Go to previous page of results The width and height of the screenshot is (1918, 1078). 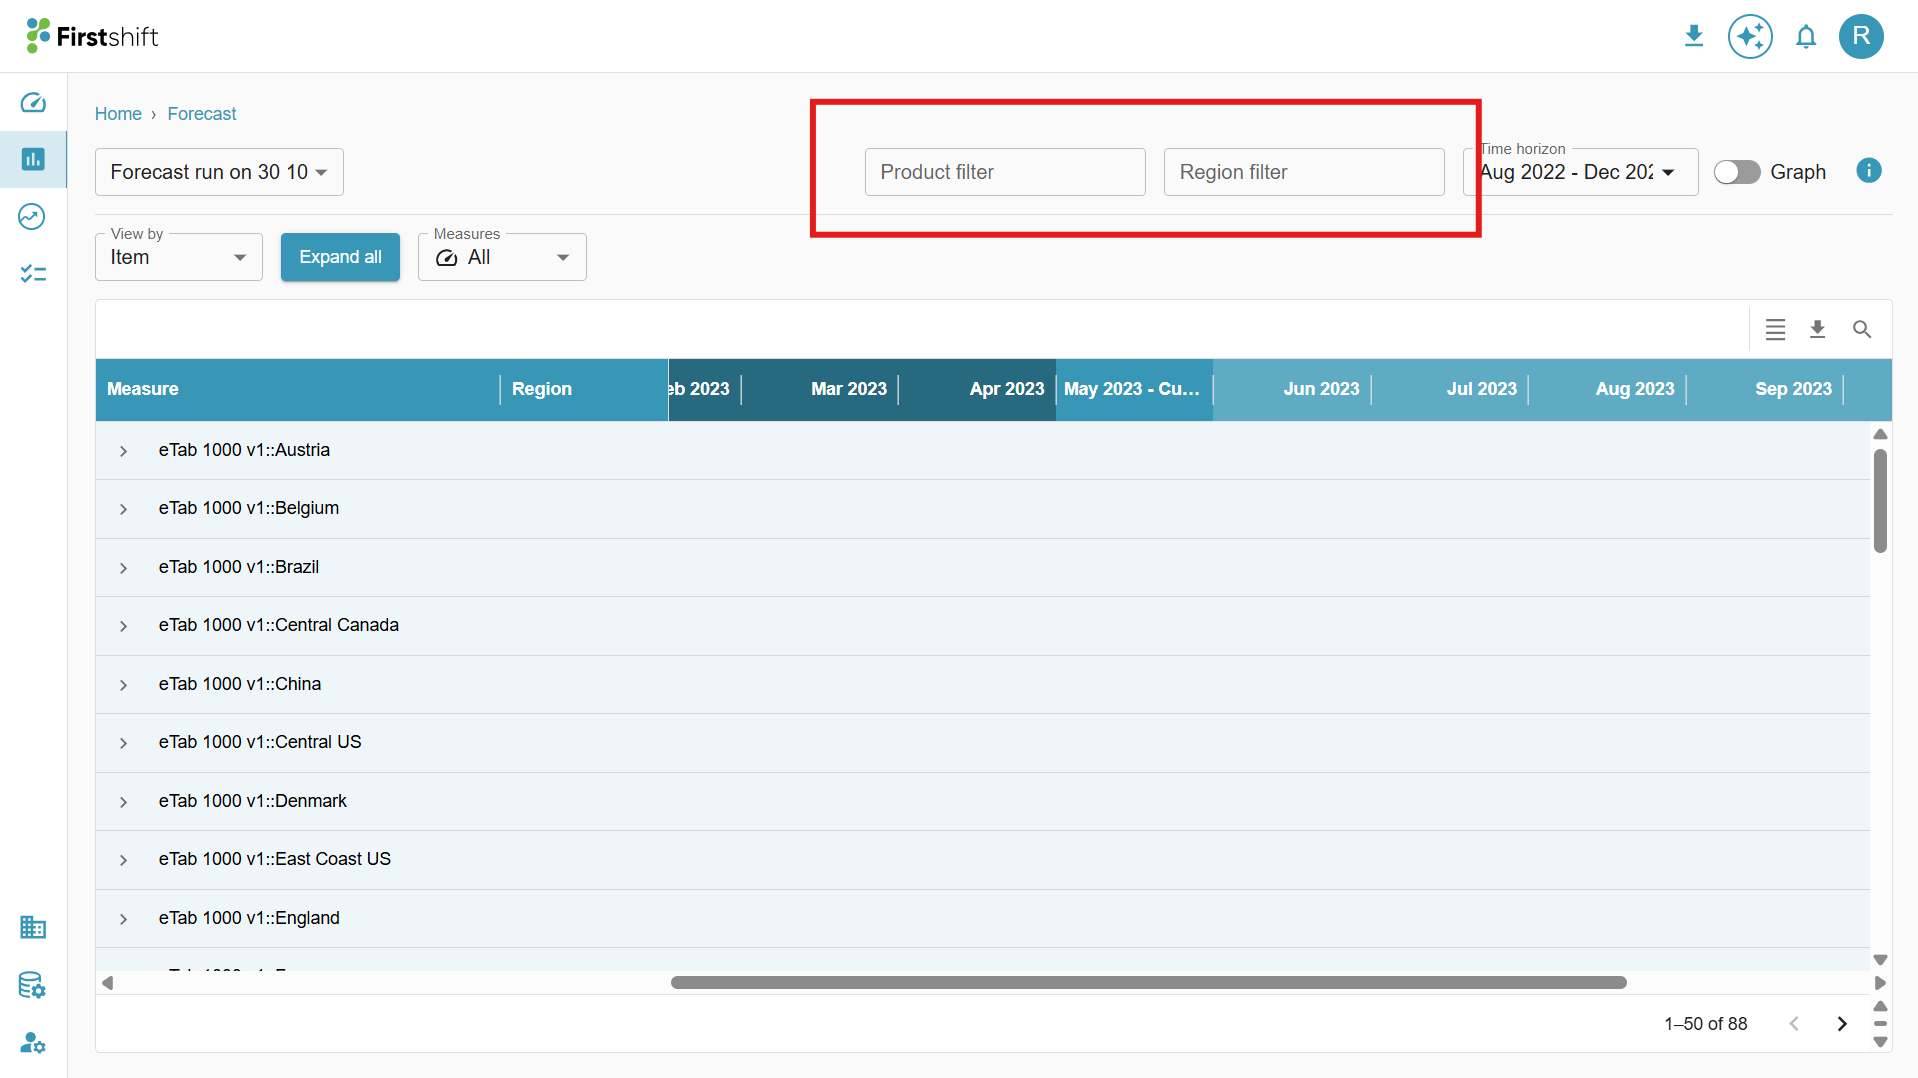1794,1024
